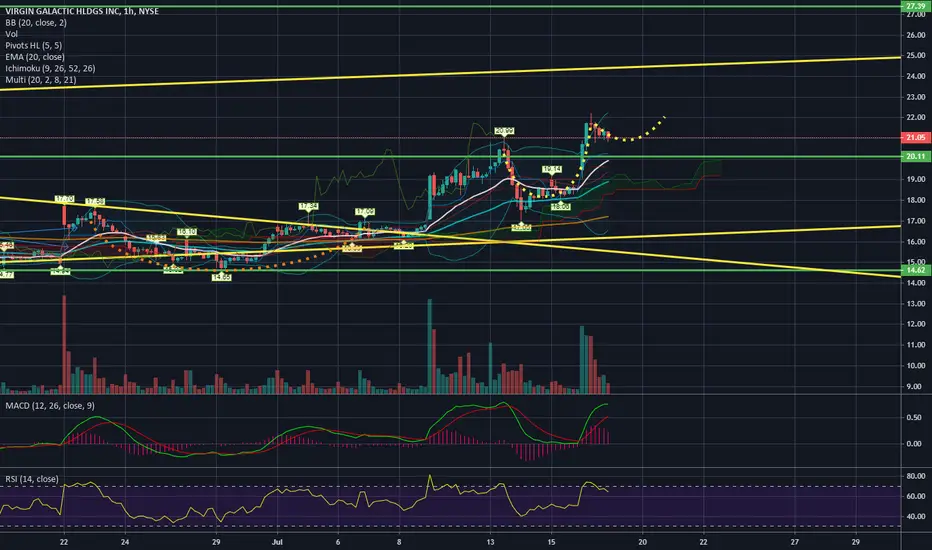Click the Jul label on the date axis
Image resolution: width=932 pixels, height=550 pixels.
coord(276,542)
